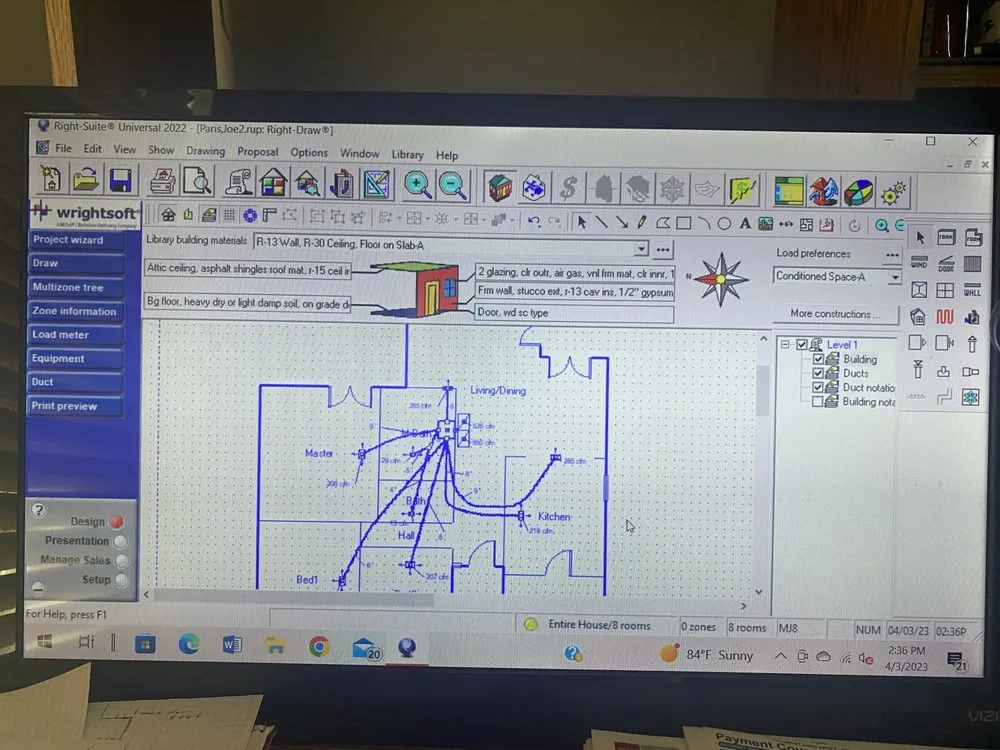1000x750 pixels.
Task: Select the red radiant coil tool
Action: [x=945, y=317]
